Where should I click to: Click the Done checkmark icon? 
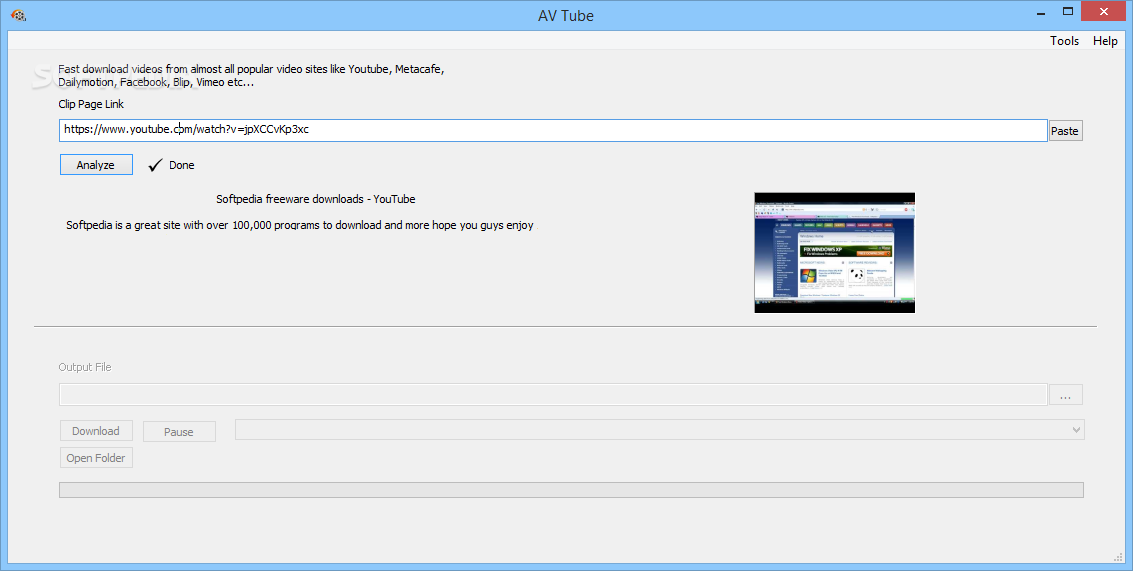(x=155, y=166)
